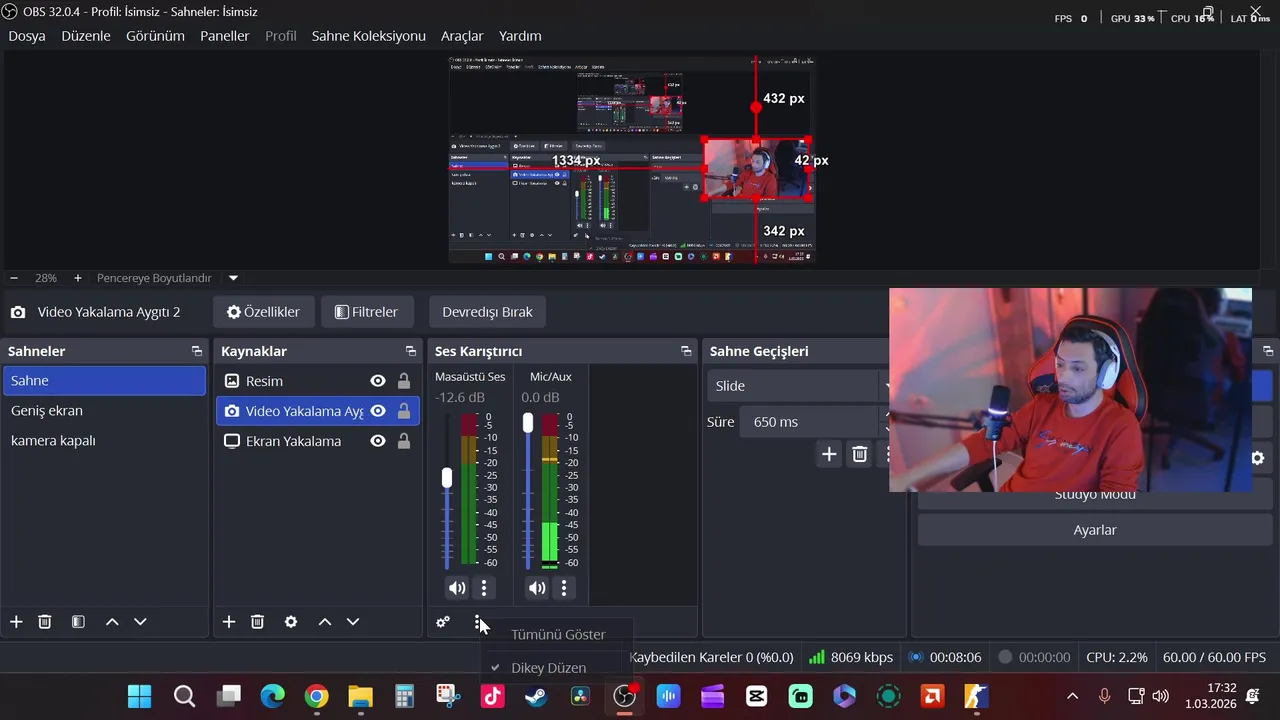Open source properties gear in Kaynaklar
Image resolution: width=1280 pixels, height=720 pixels.
pos(291,622)
